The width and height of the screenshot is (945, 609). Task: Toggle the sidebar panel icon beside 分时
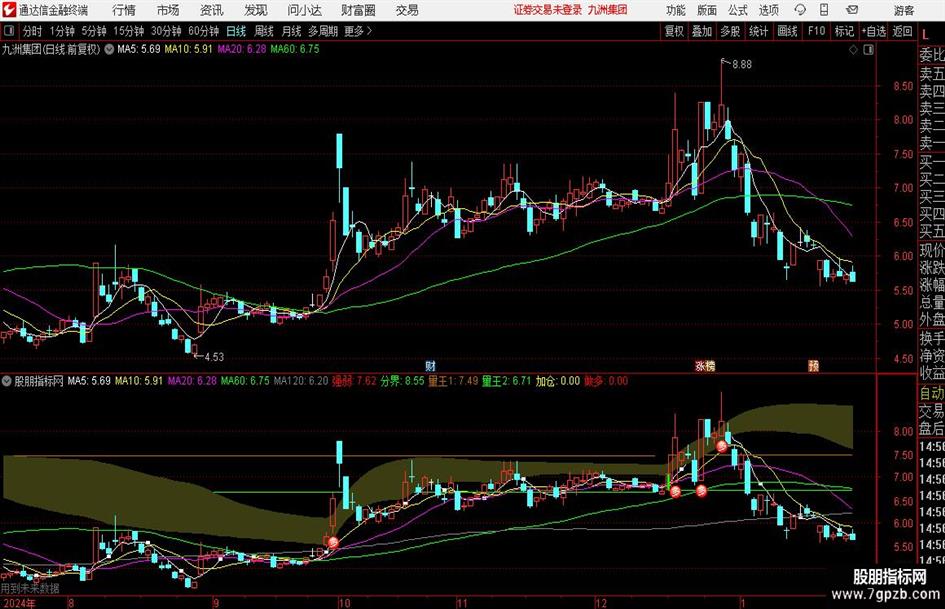coord(8,31)
